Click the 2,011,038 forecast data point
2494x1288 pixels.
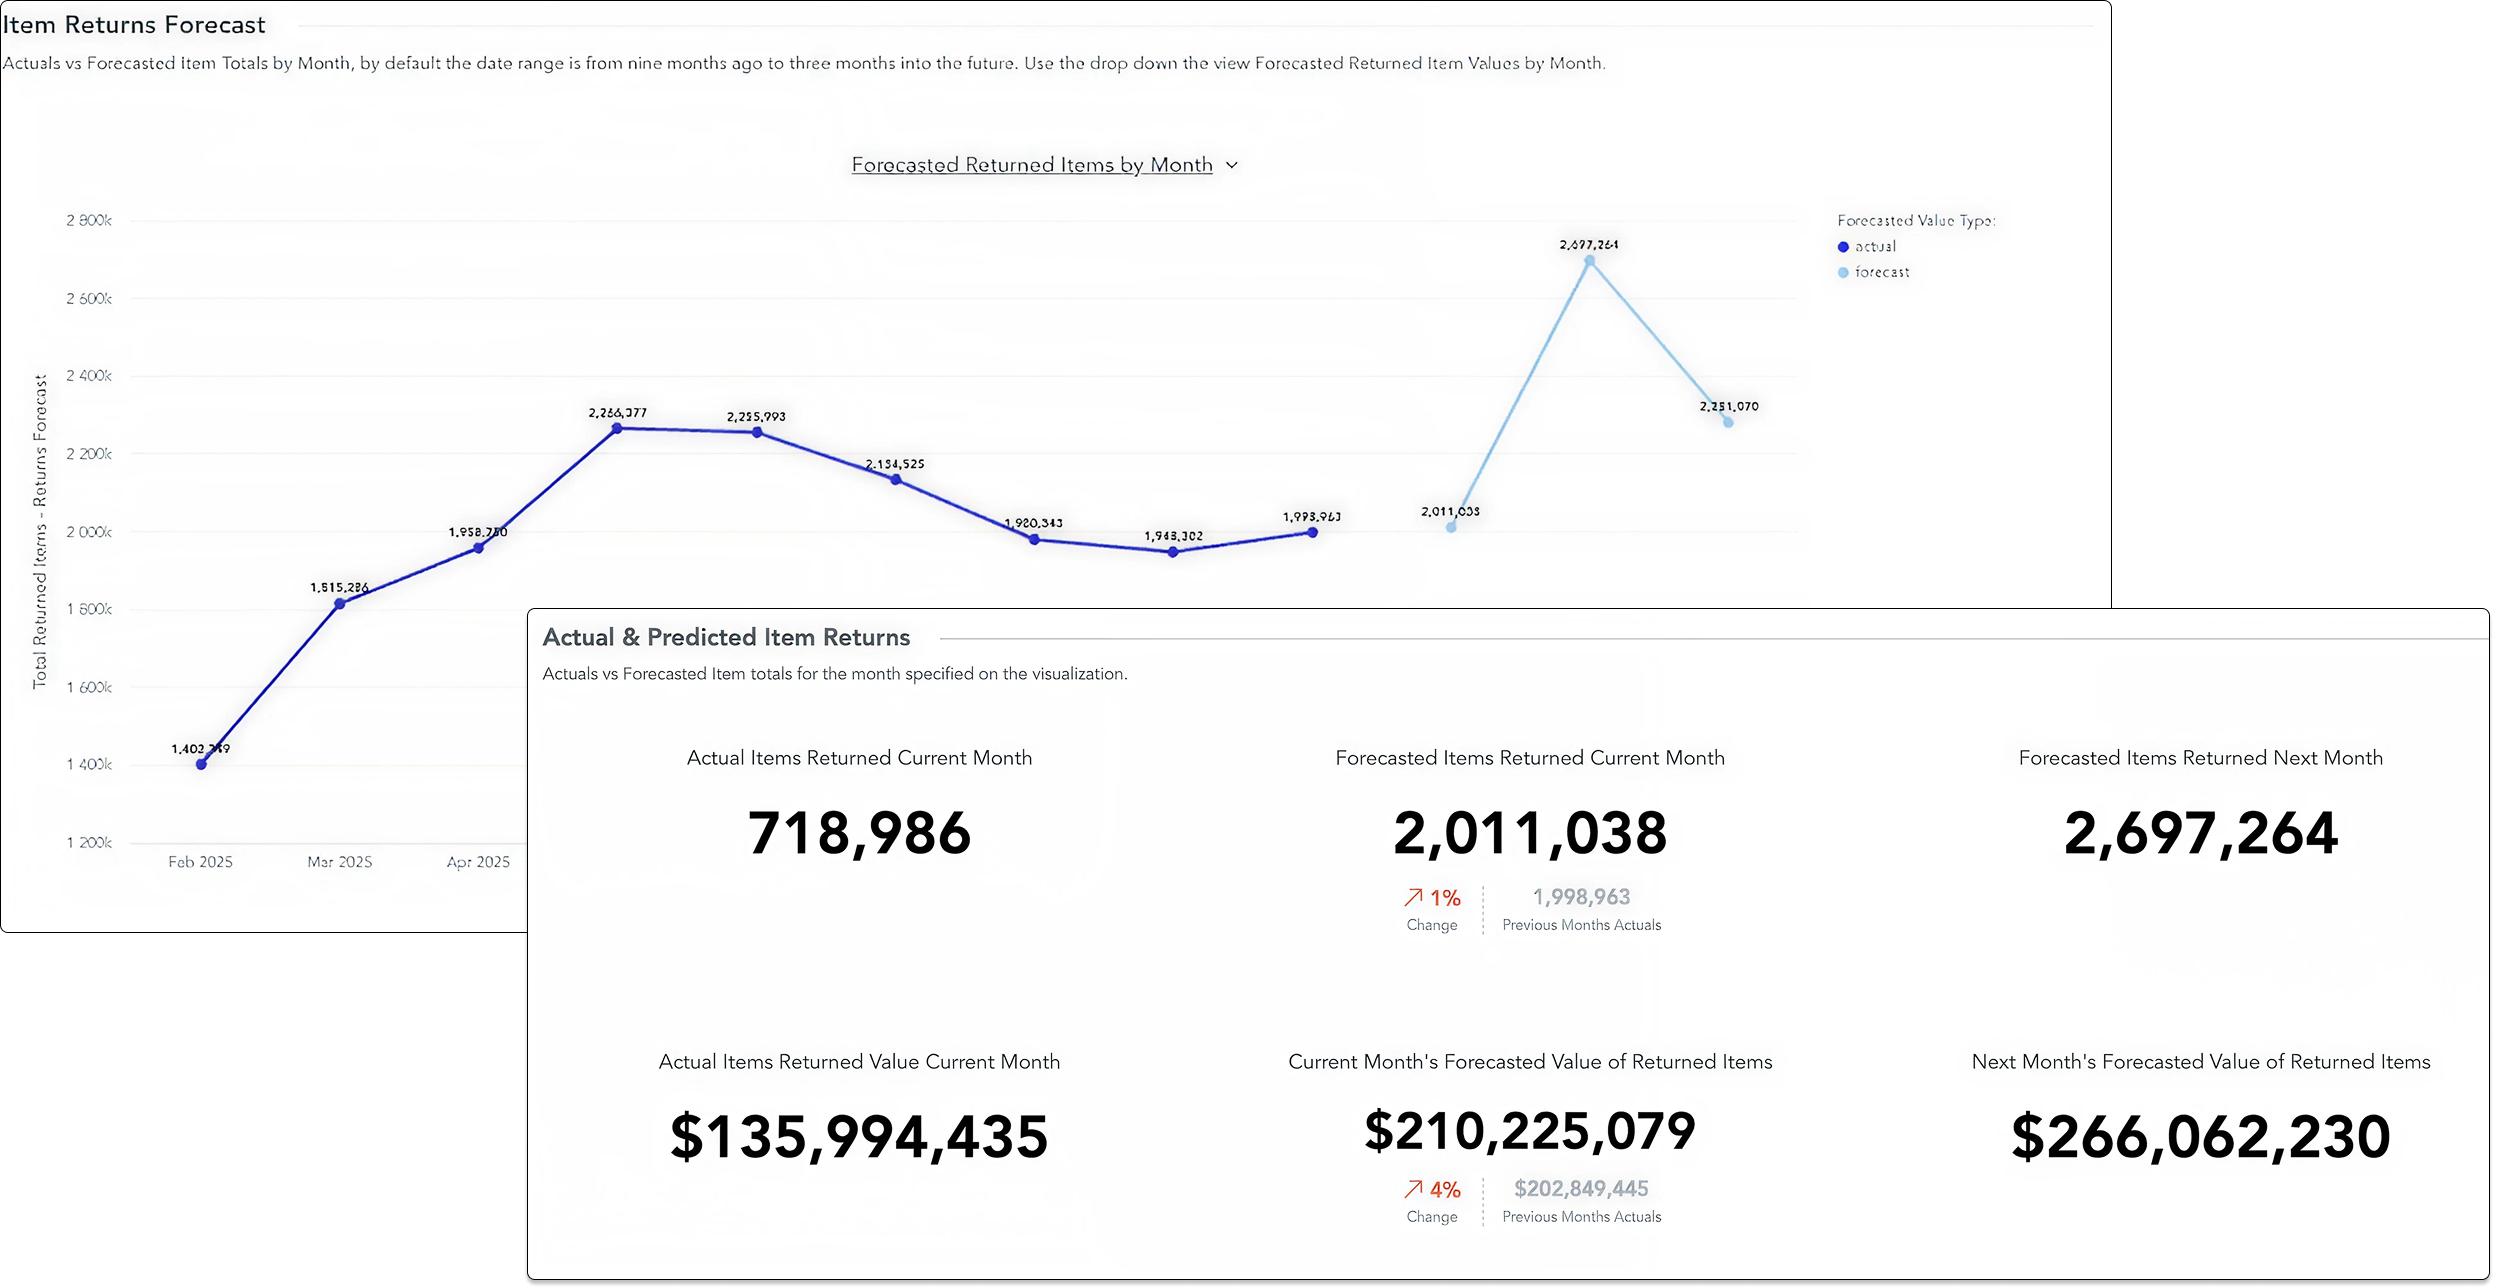point(1451,527)
